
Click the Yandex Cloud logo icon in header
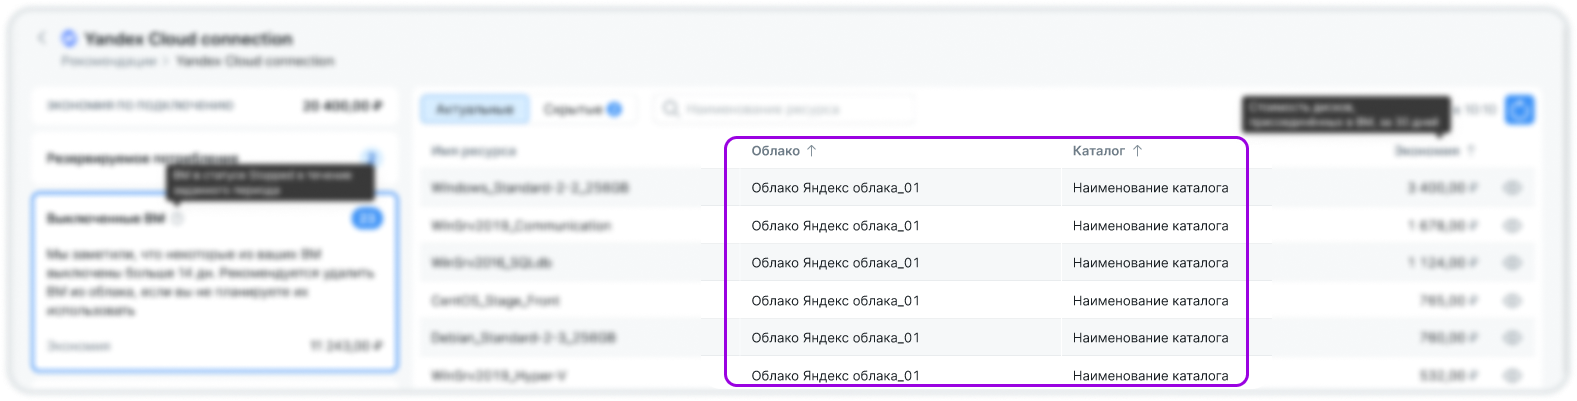(69, 39)
